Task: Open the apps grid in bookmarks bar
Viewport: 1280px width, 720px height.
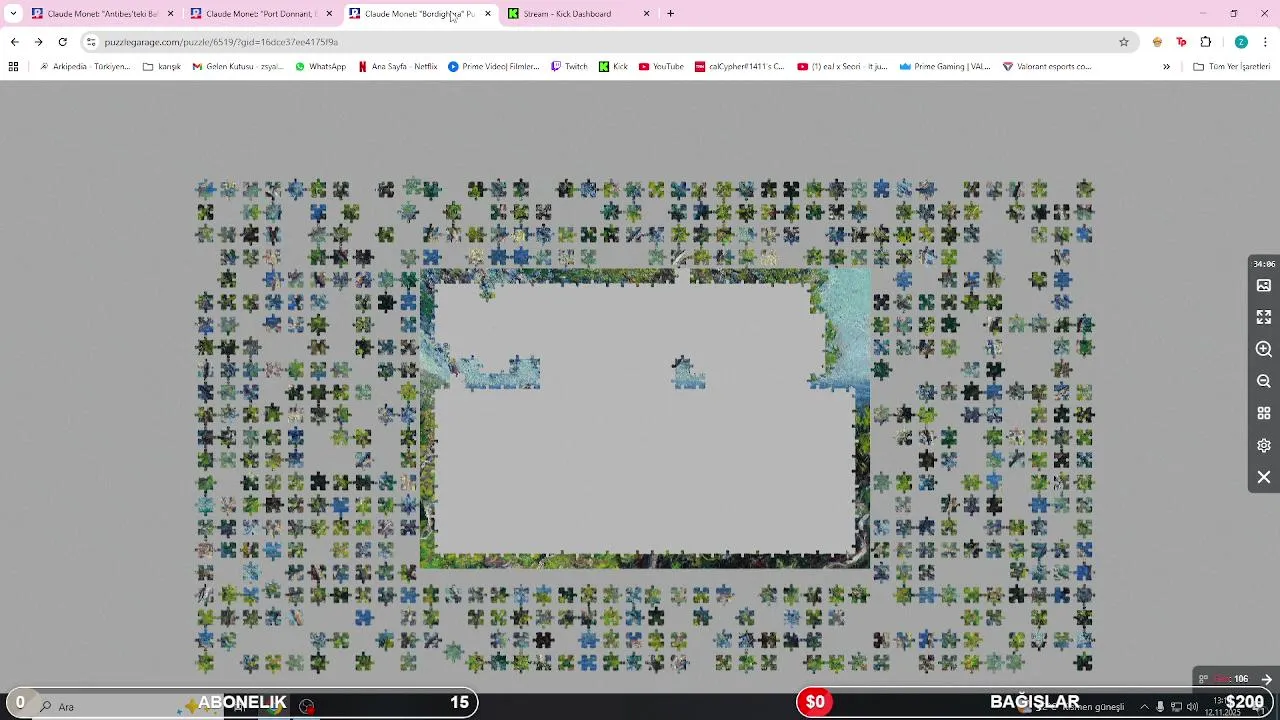Action: [x=13, y=67]
